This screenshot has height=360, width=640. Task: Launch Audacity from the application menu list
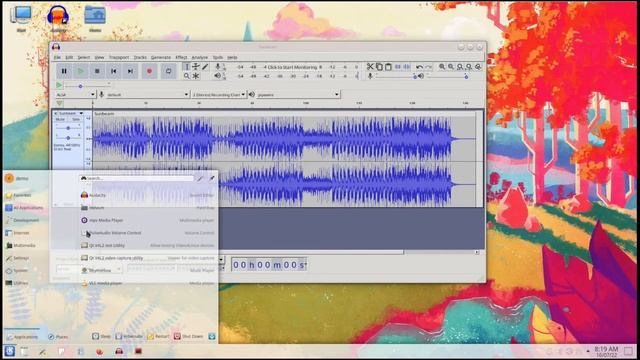147,195
